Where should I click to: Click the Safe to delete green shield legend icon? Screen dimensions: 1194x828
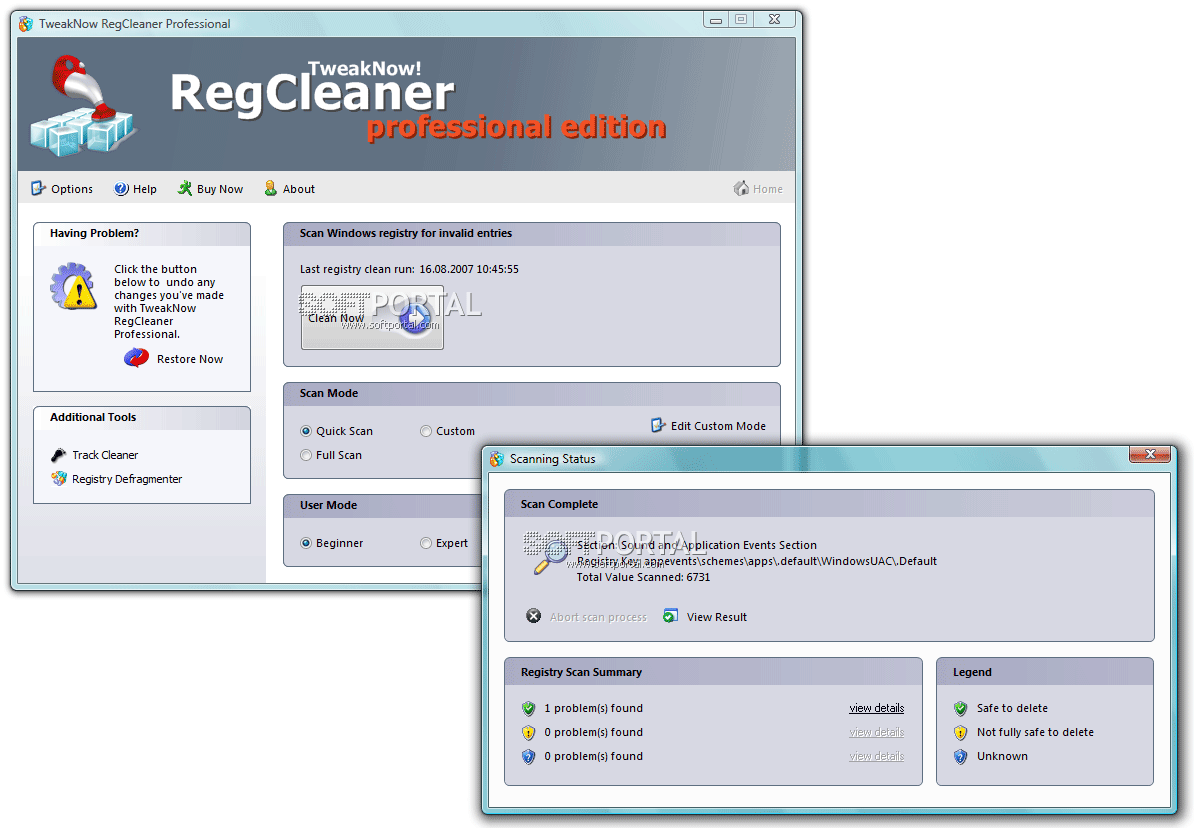[x=960, y=708]
